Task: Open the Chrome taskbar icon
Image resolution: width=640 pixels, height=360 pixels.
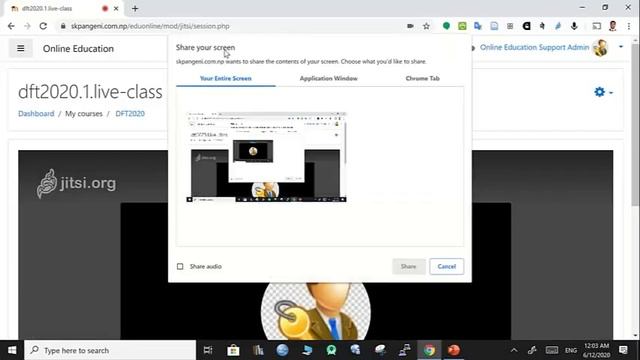Action: click(429, 350)
